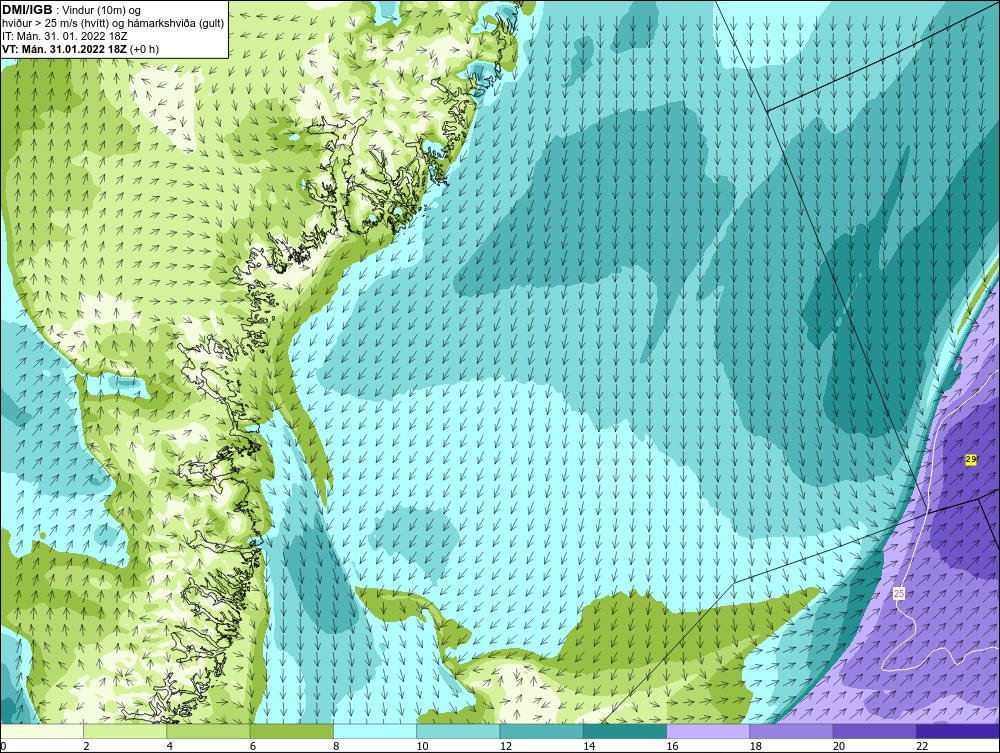Click the 8–10 m/s pale cyan legend swatch
This screenshot has height=753, width=1000.
point(375,731)
